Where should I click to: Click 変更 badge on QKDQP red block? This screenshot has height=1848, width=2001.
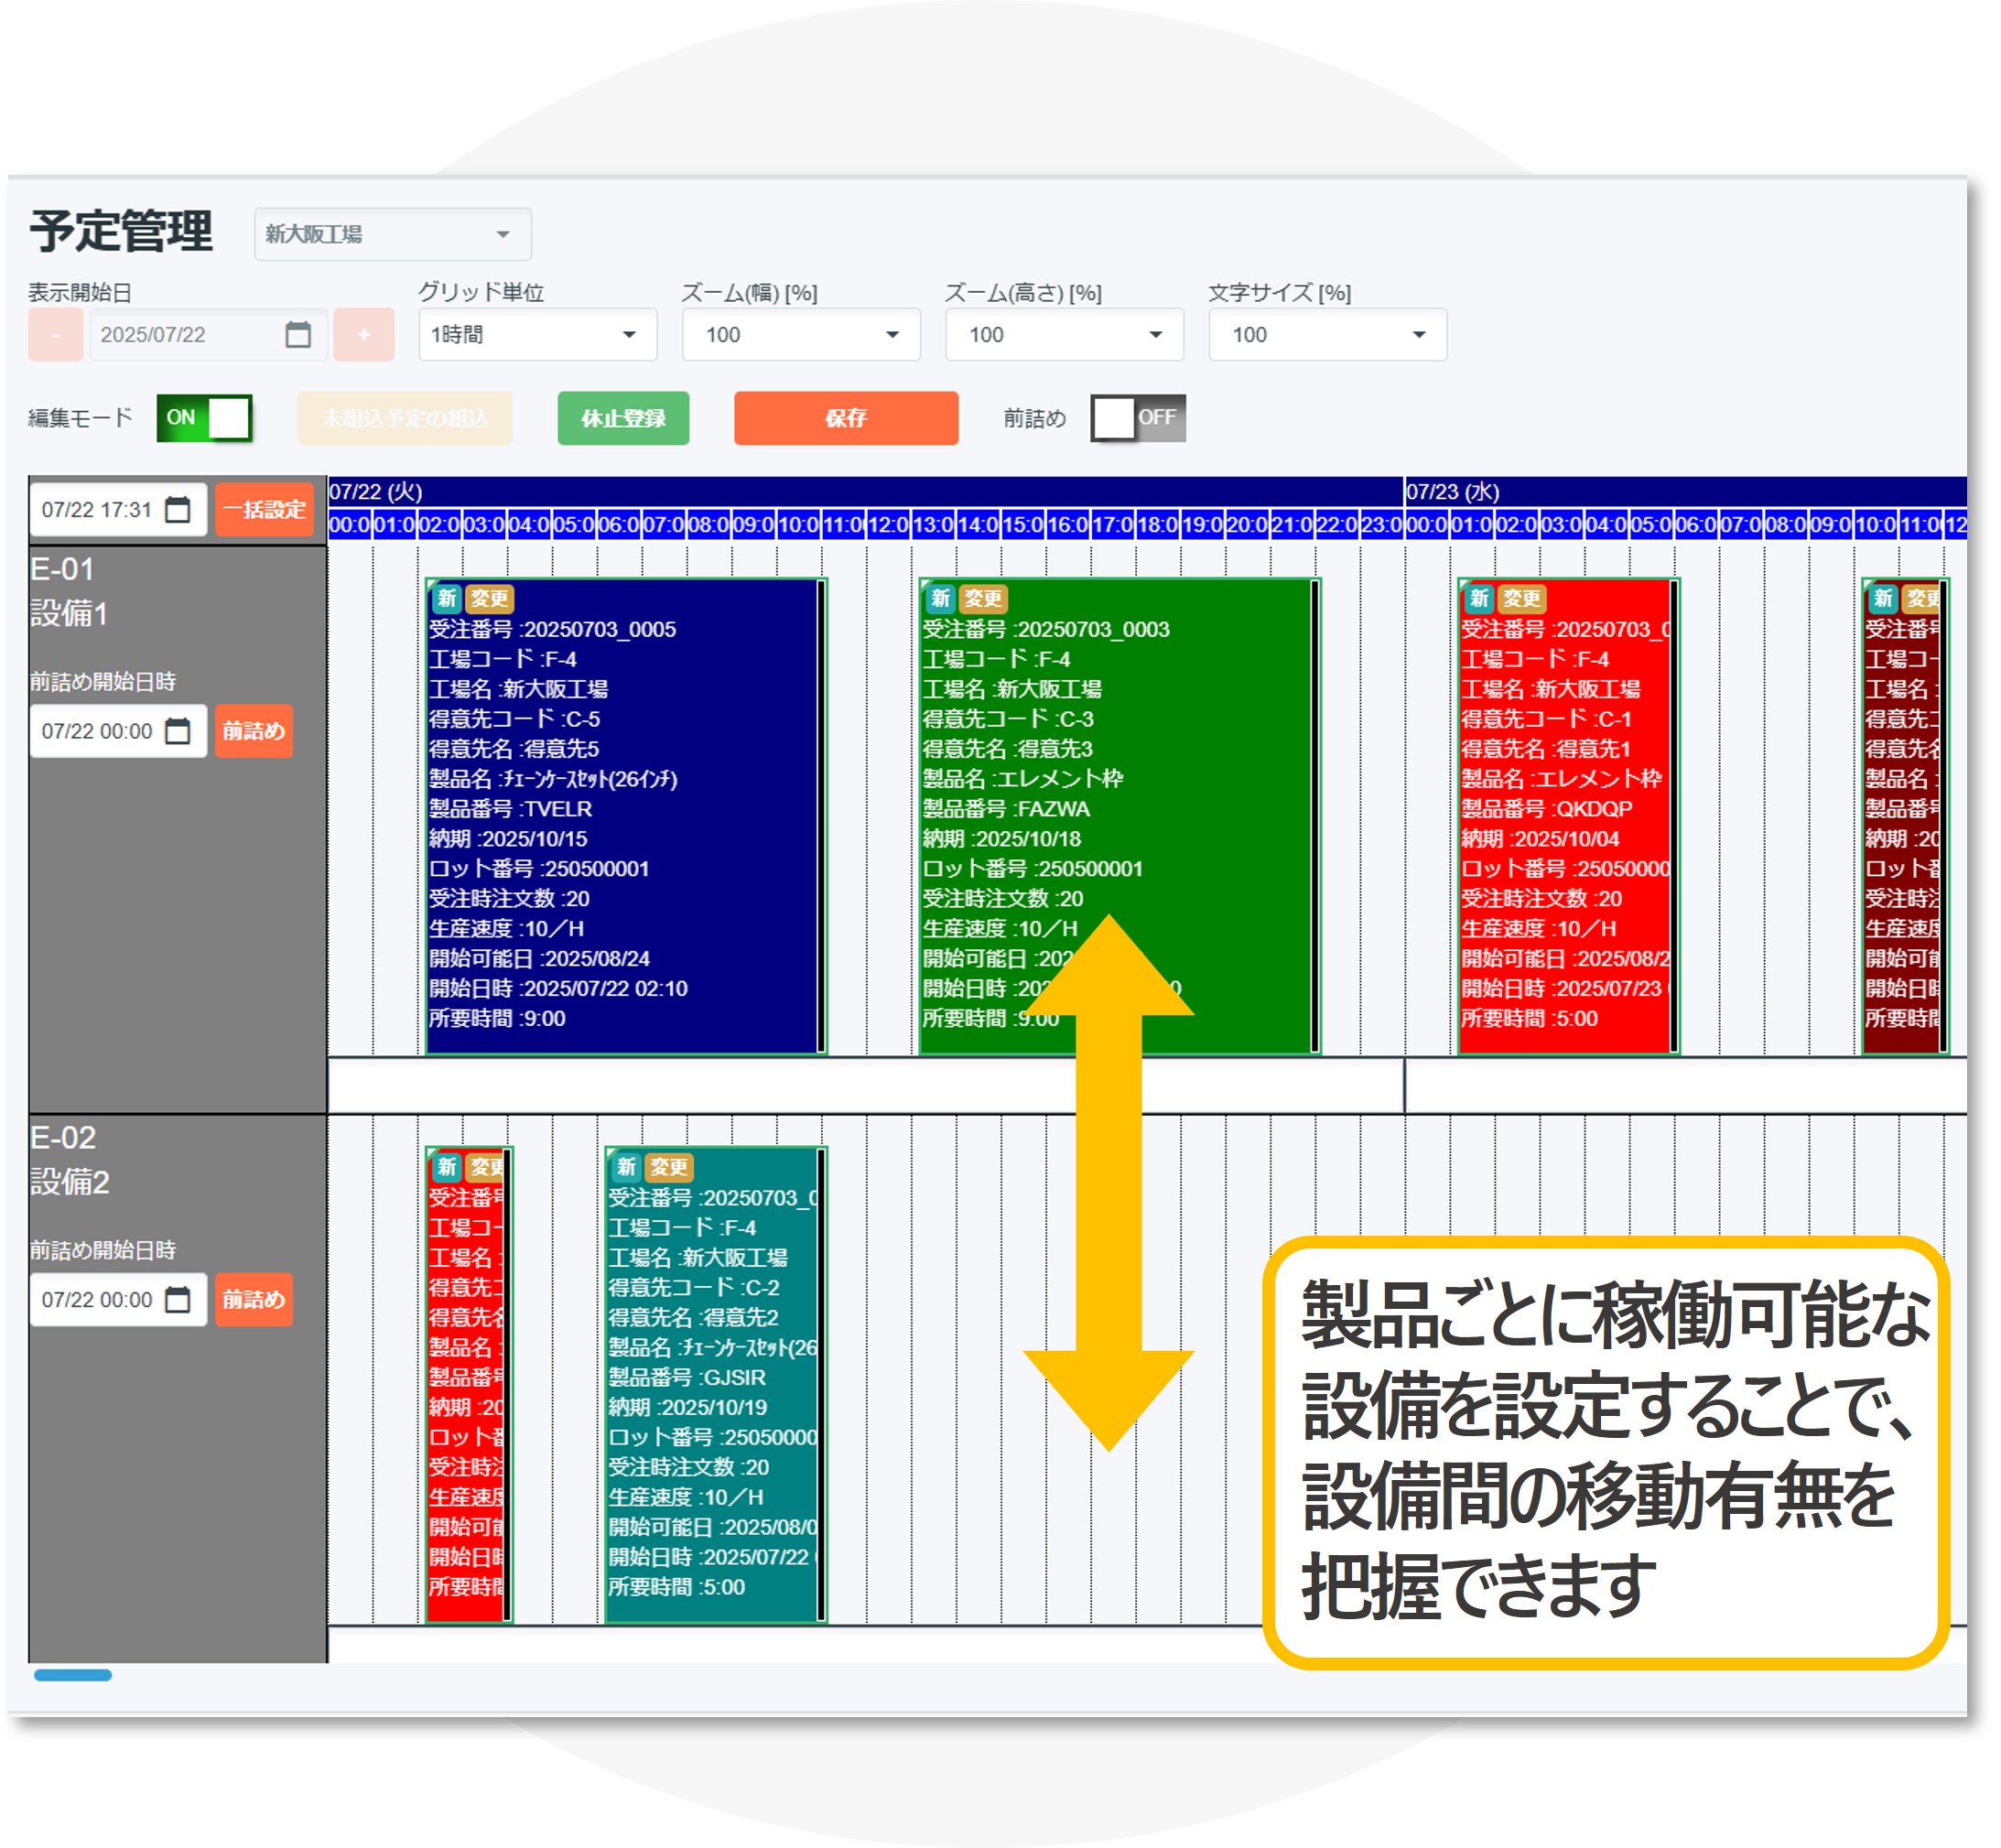tap(1522, 598)
